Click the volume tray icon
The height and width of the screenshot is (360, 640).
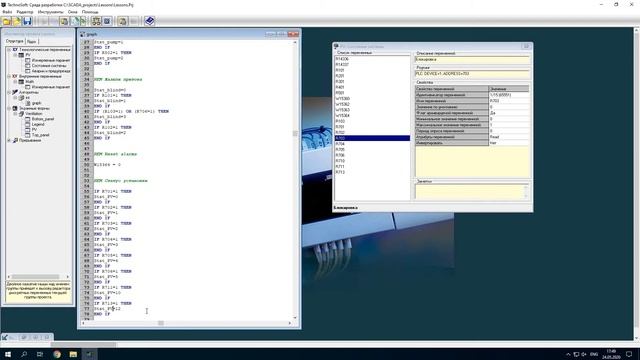click(x=584, y=354)
